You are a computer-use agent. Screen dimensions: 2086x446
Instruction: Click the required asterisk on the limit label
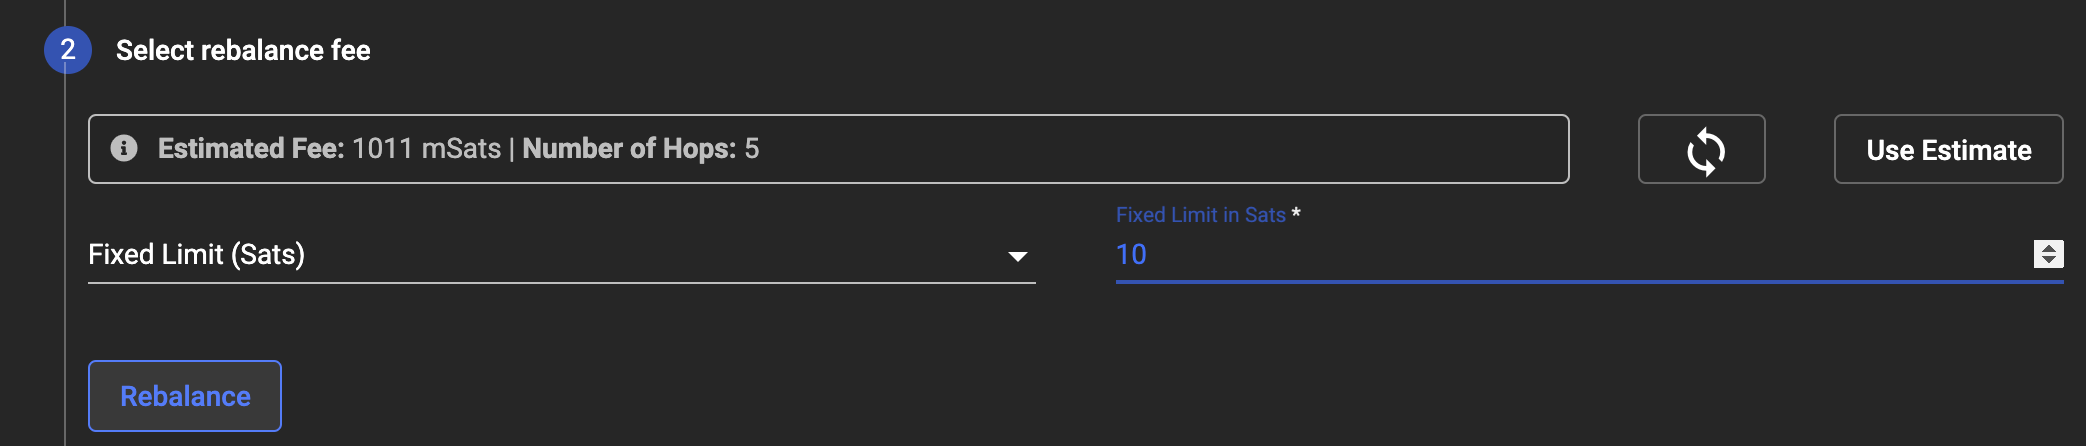pos(1296,213)
